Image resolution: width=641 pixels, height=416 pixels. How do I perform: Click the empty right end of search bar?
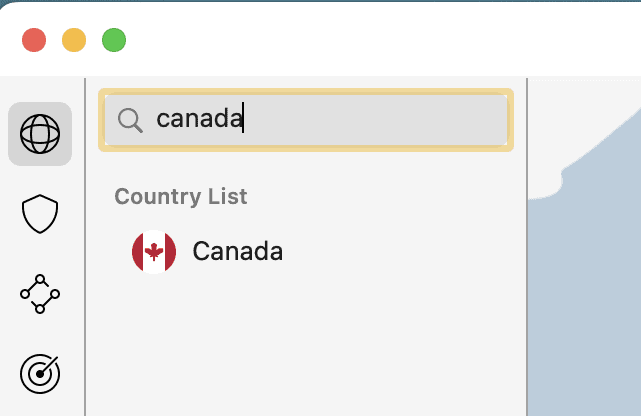(470, 120)
